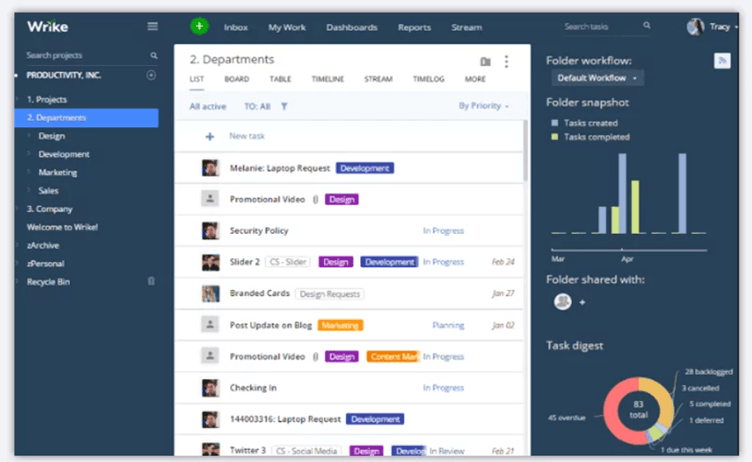
Task: Open the By Priority sort dropdown
Action: (x=484, y=106)
